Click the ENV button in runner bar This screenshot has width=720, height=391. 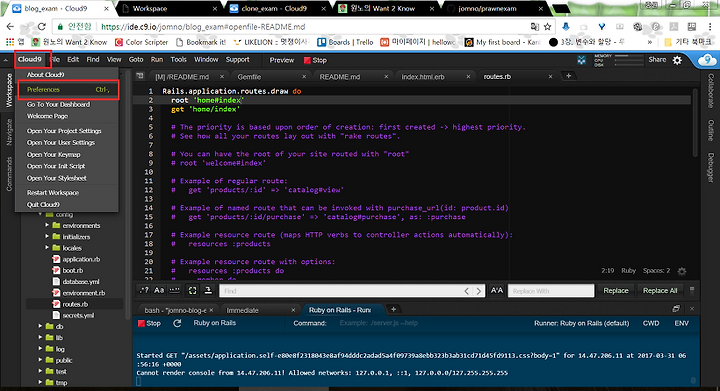tap(681, 323)
